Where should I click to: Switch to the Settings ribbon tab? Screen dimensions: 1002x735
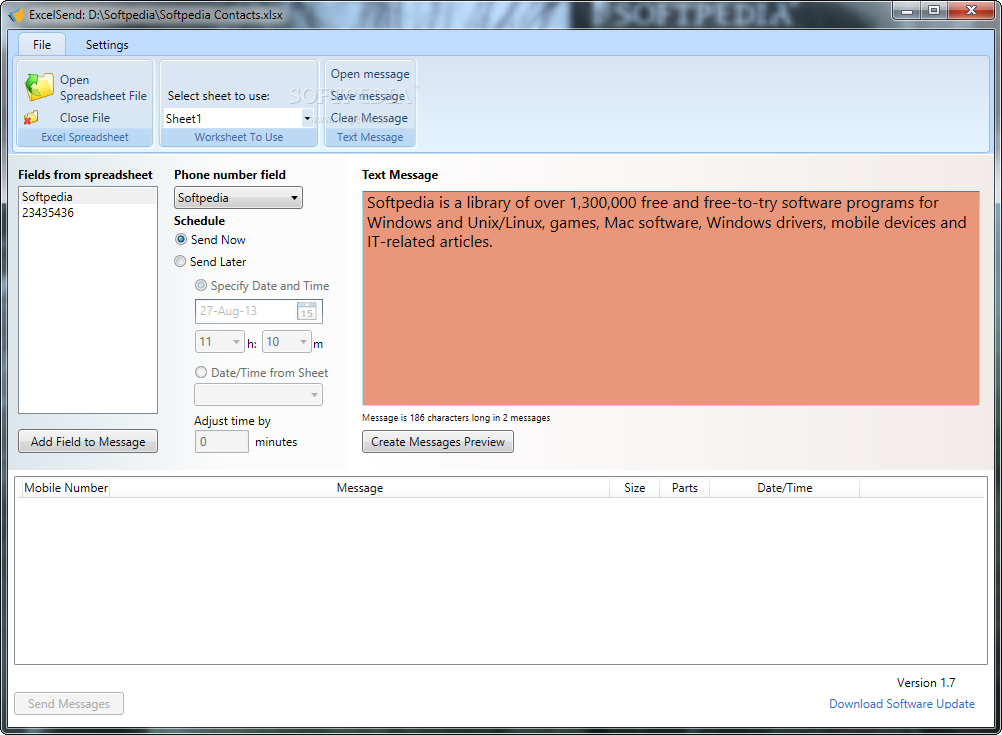[107, 45]
